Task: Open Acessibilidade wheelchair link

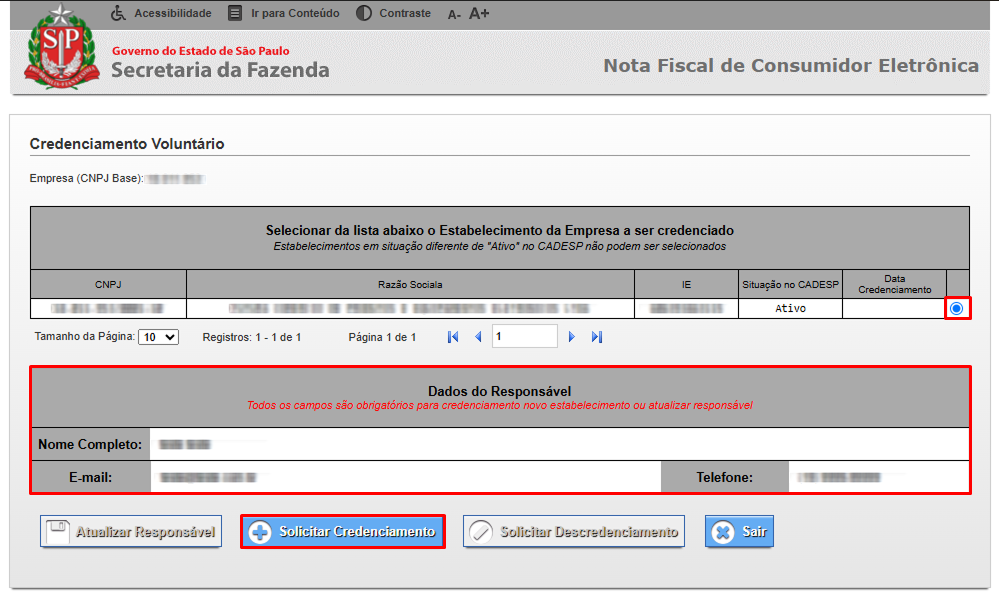Action: pos(119,13)
